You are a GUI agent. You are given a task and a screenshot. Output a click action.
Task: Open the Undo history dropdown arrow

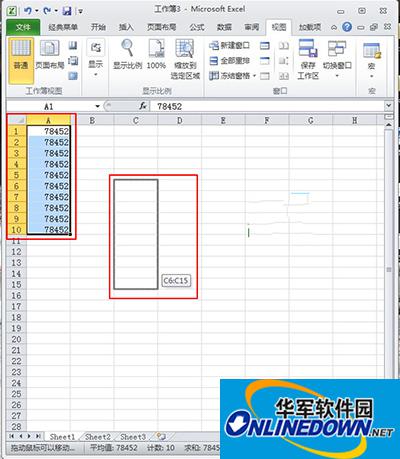tap(37, 11)
